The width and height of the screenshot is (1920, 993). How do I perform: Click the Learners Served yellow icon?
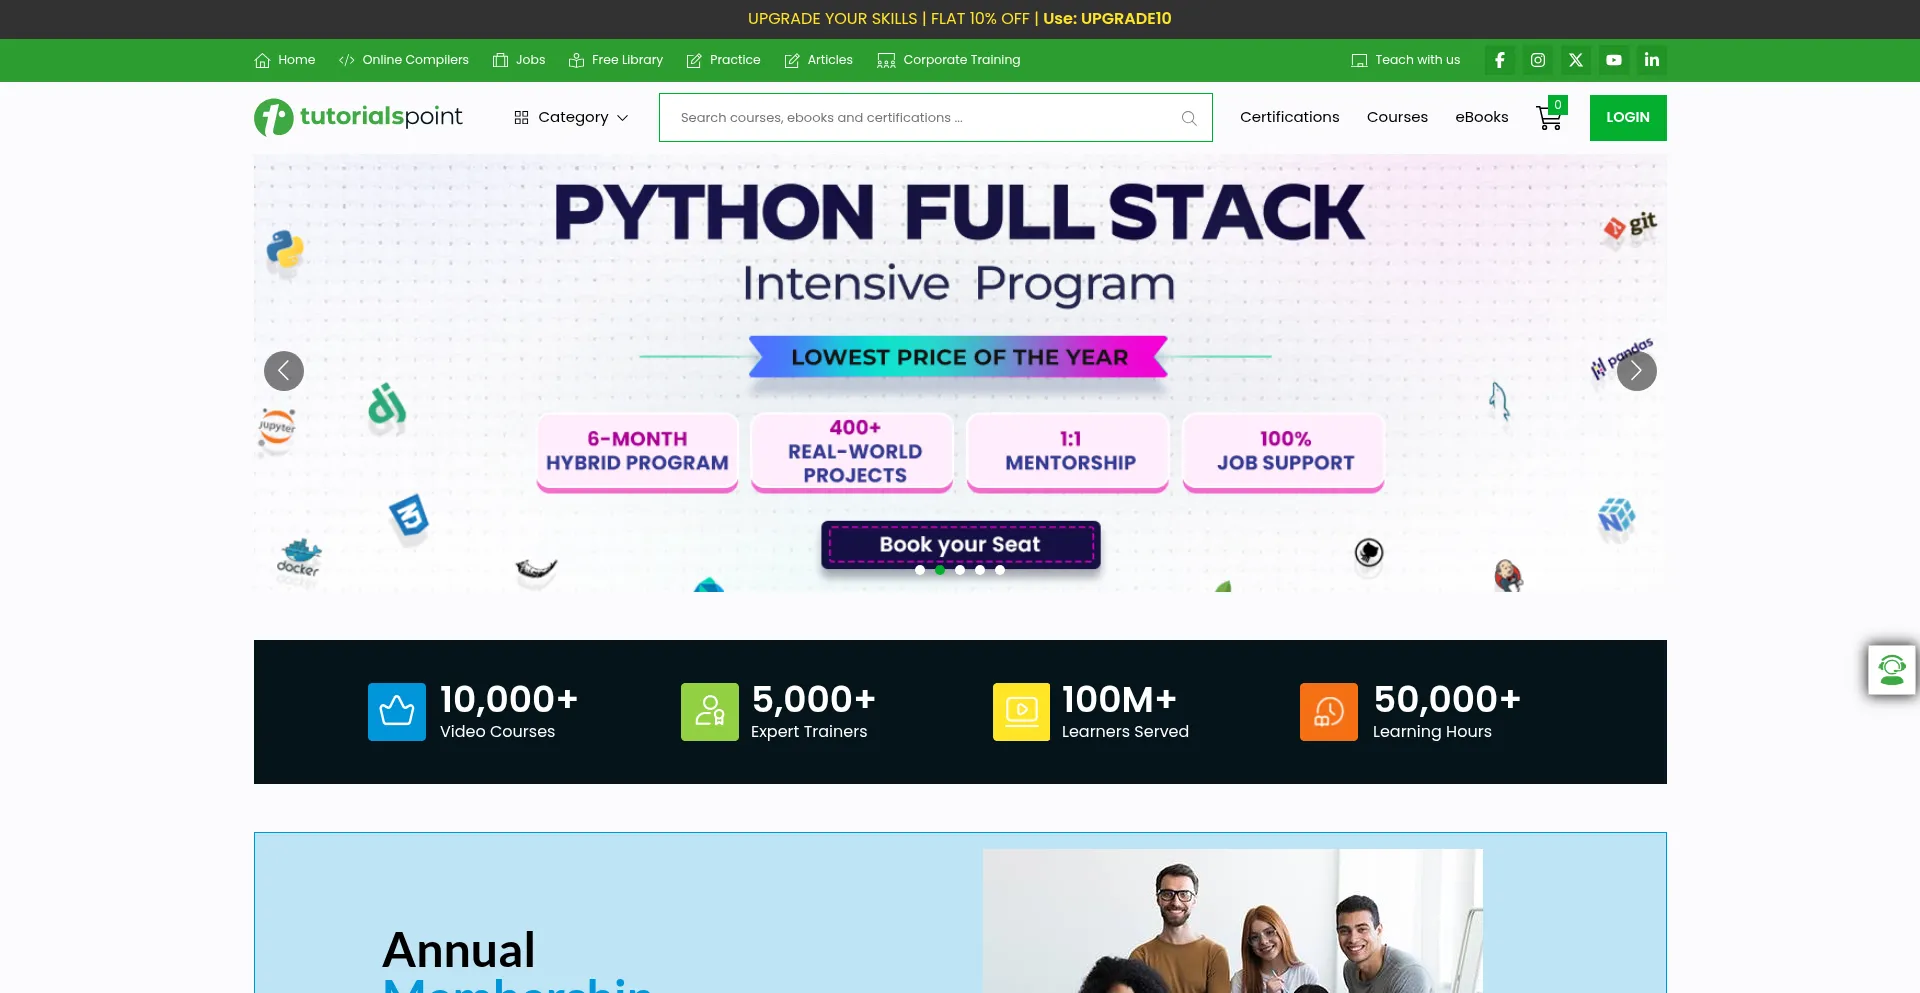tap(1021, 712)
